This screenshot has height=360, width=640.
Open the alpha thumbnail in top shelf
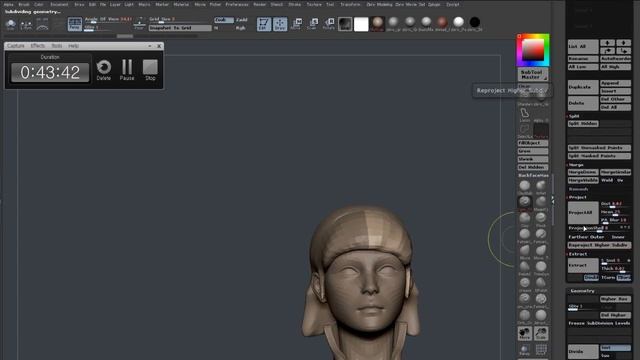[345, 24]
